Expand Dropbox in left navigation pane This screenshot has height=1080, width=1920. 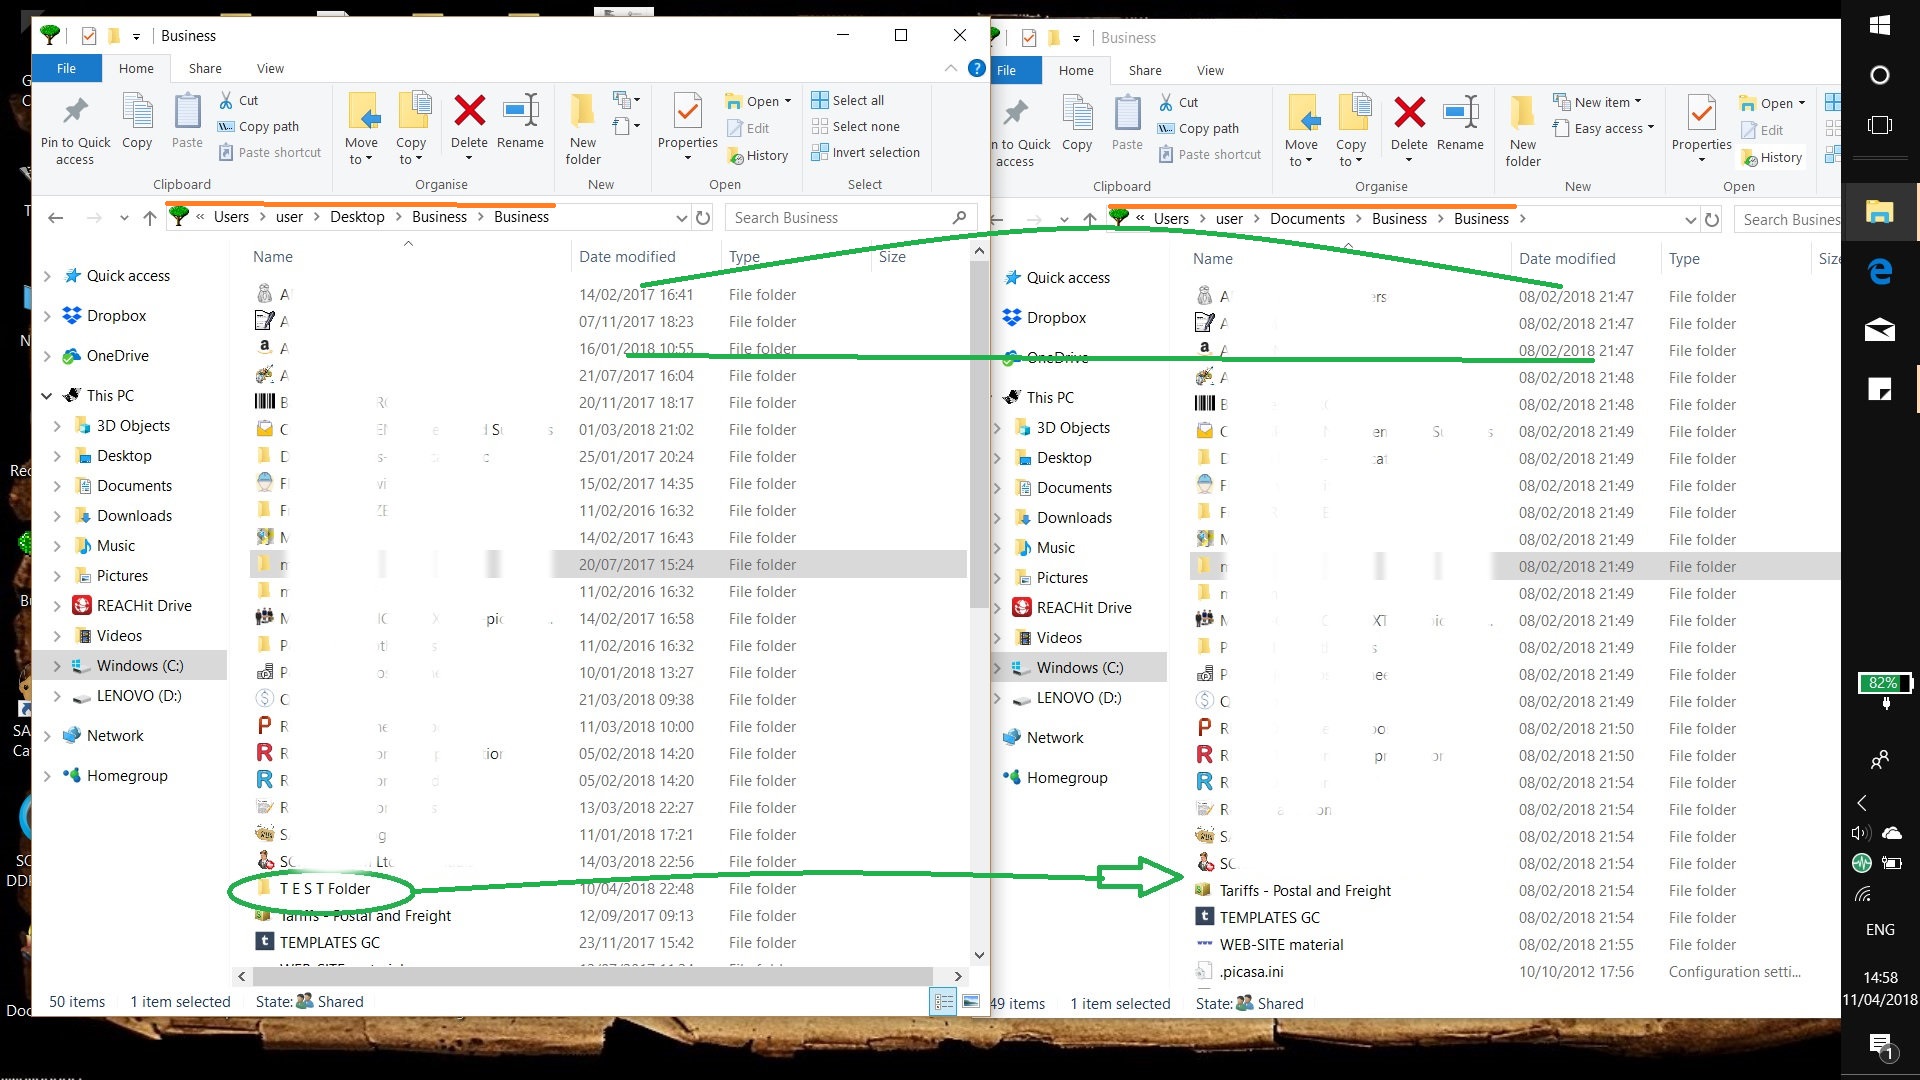(x=47, y=316)
